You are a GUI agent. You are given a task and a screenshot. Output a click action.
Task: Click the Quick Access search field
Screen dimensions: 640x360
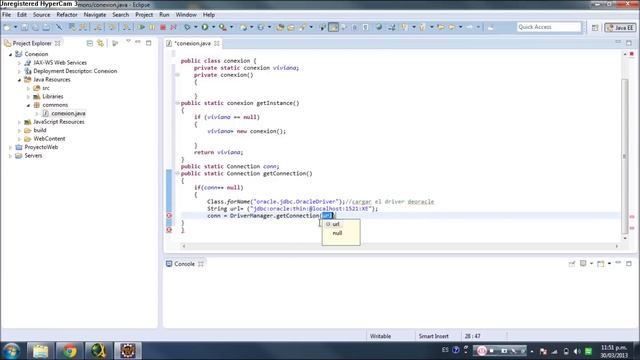549,27
